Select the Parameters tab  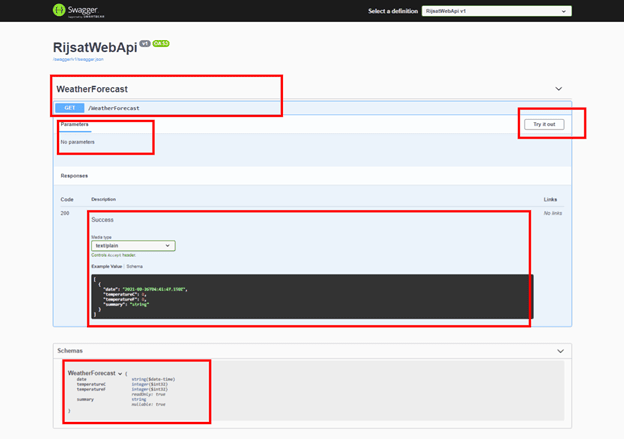click(74, 125)
